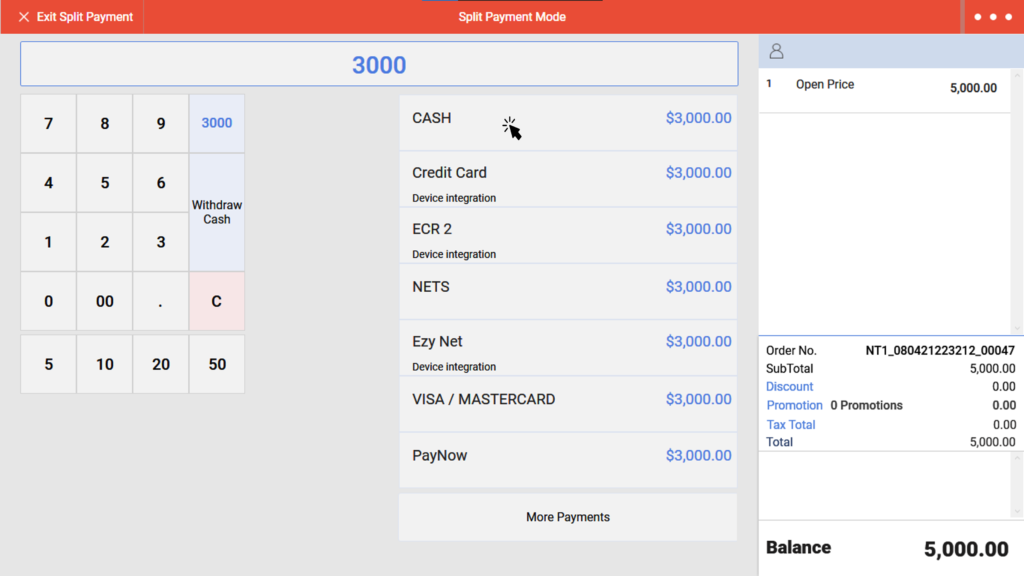Open the Discount link
This screenshot has height=576, width=1024.
790,387
